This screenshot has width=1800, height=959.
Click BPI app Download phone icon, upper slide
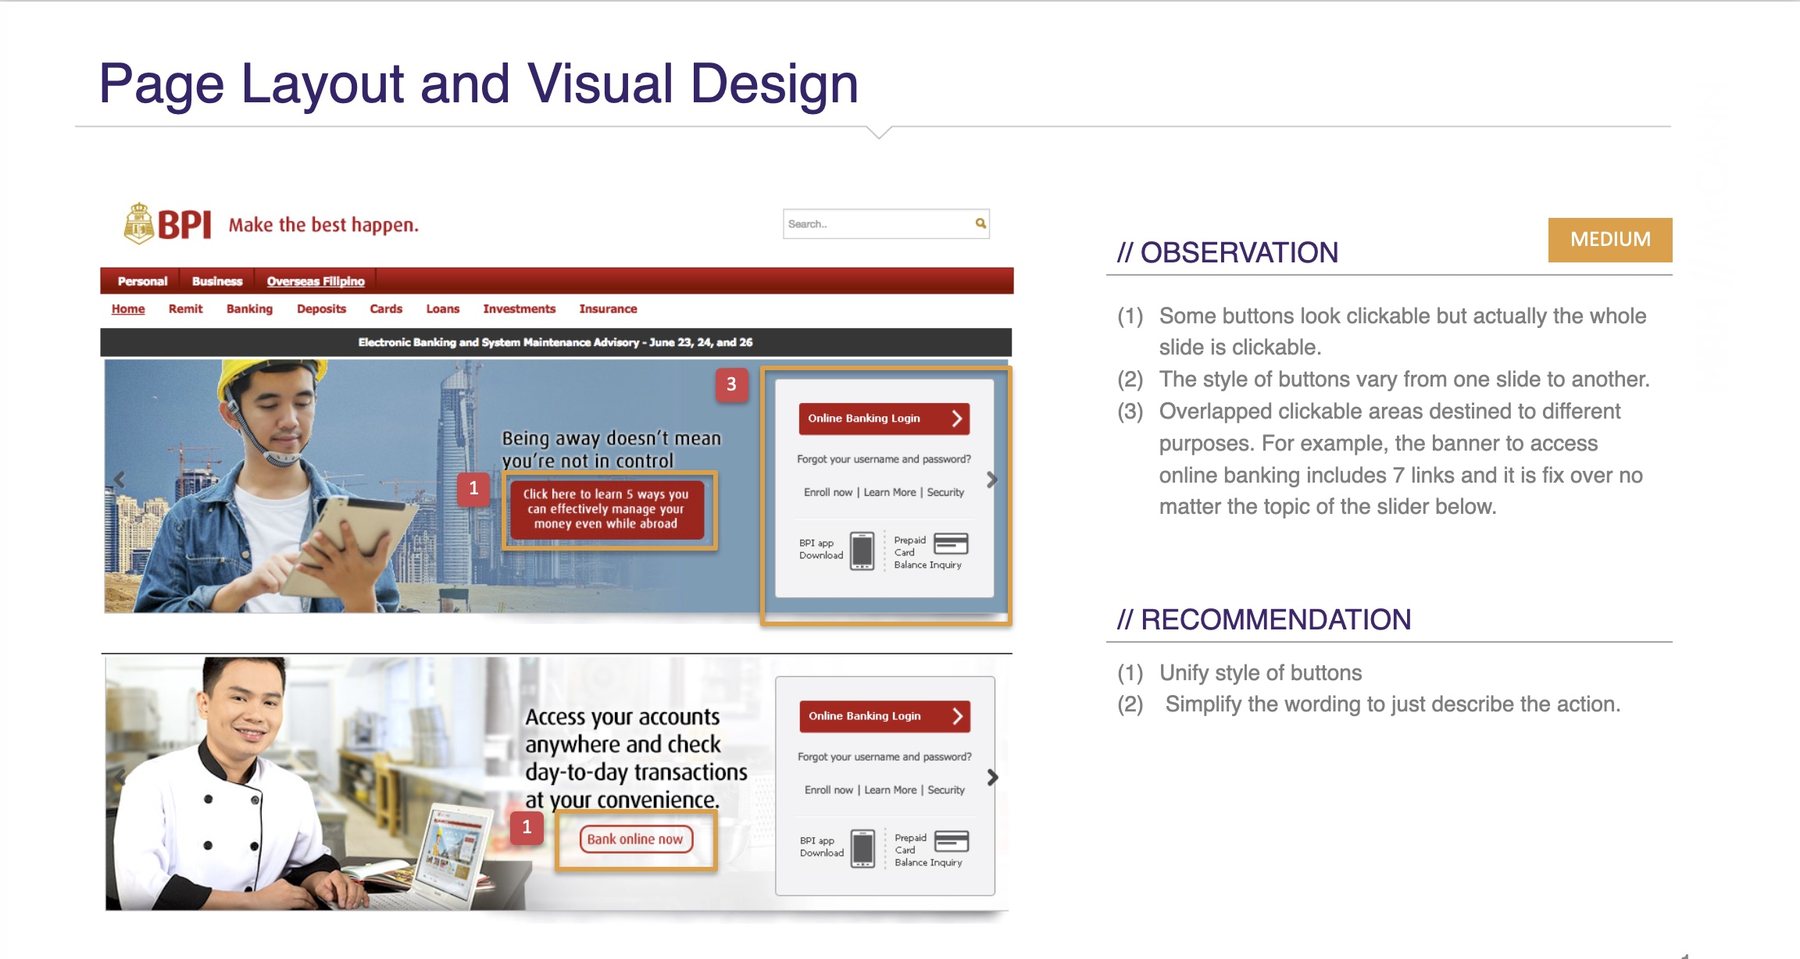[x=862, y=550]
